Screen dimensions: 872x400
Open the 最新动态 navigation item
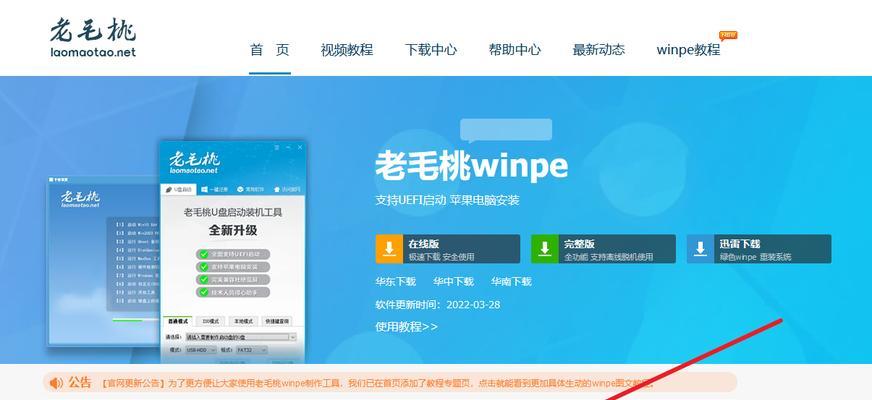pyautogui.click(x=598, y=50)
